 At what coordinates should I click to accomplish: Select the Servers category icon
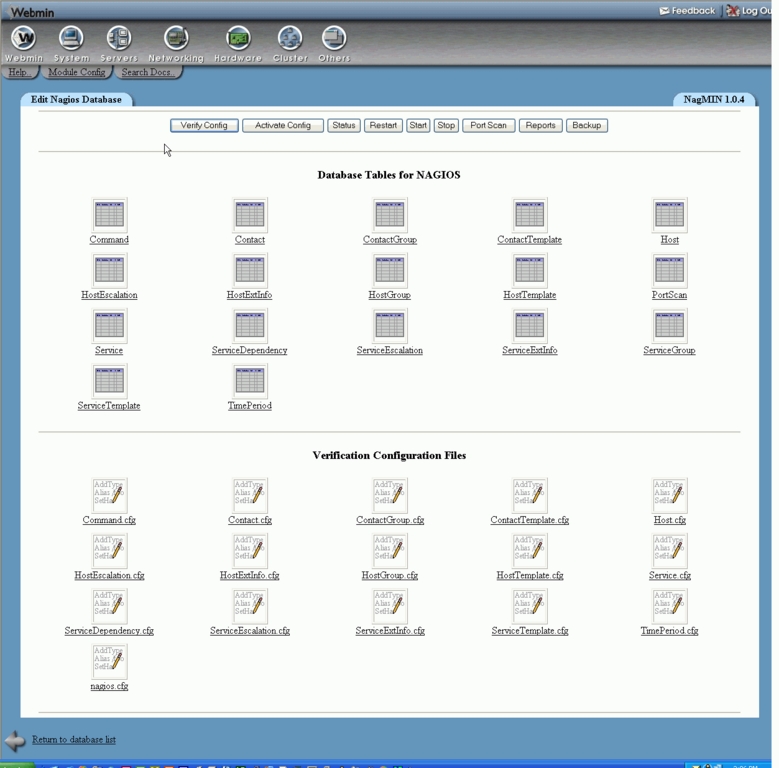118,40
